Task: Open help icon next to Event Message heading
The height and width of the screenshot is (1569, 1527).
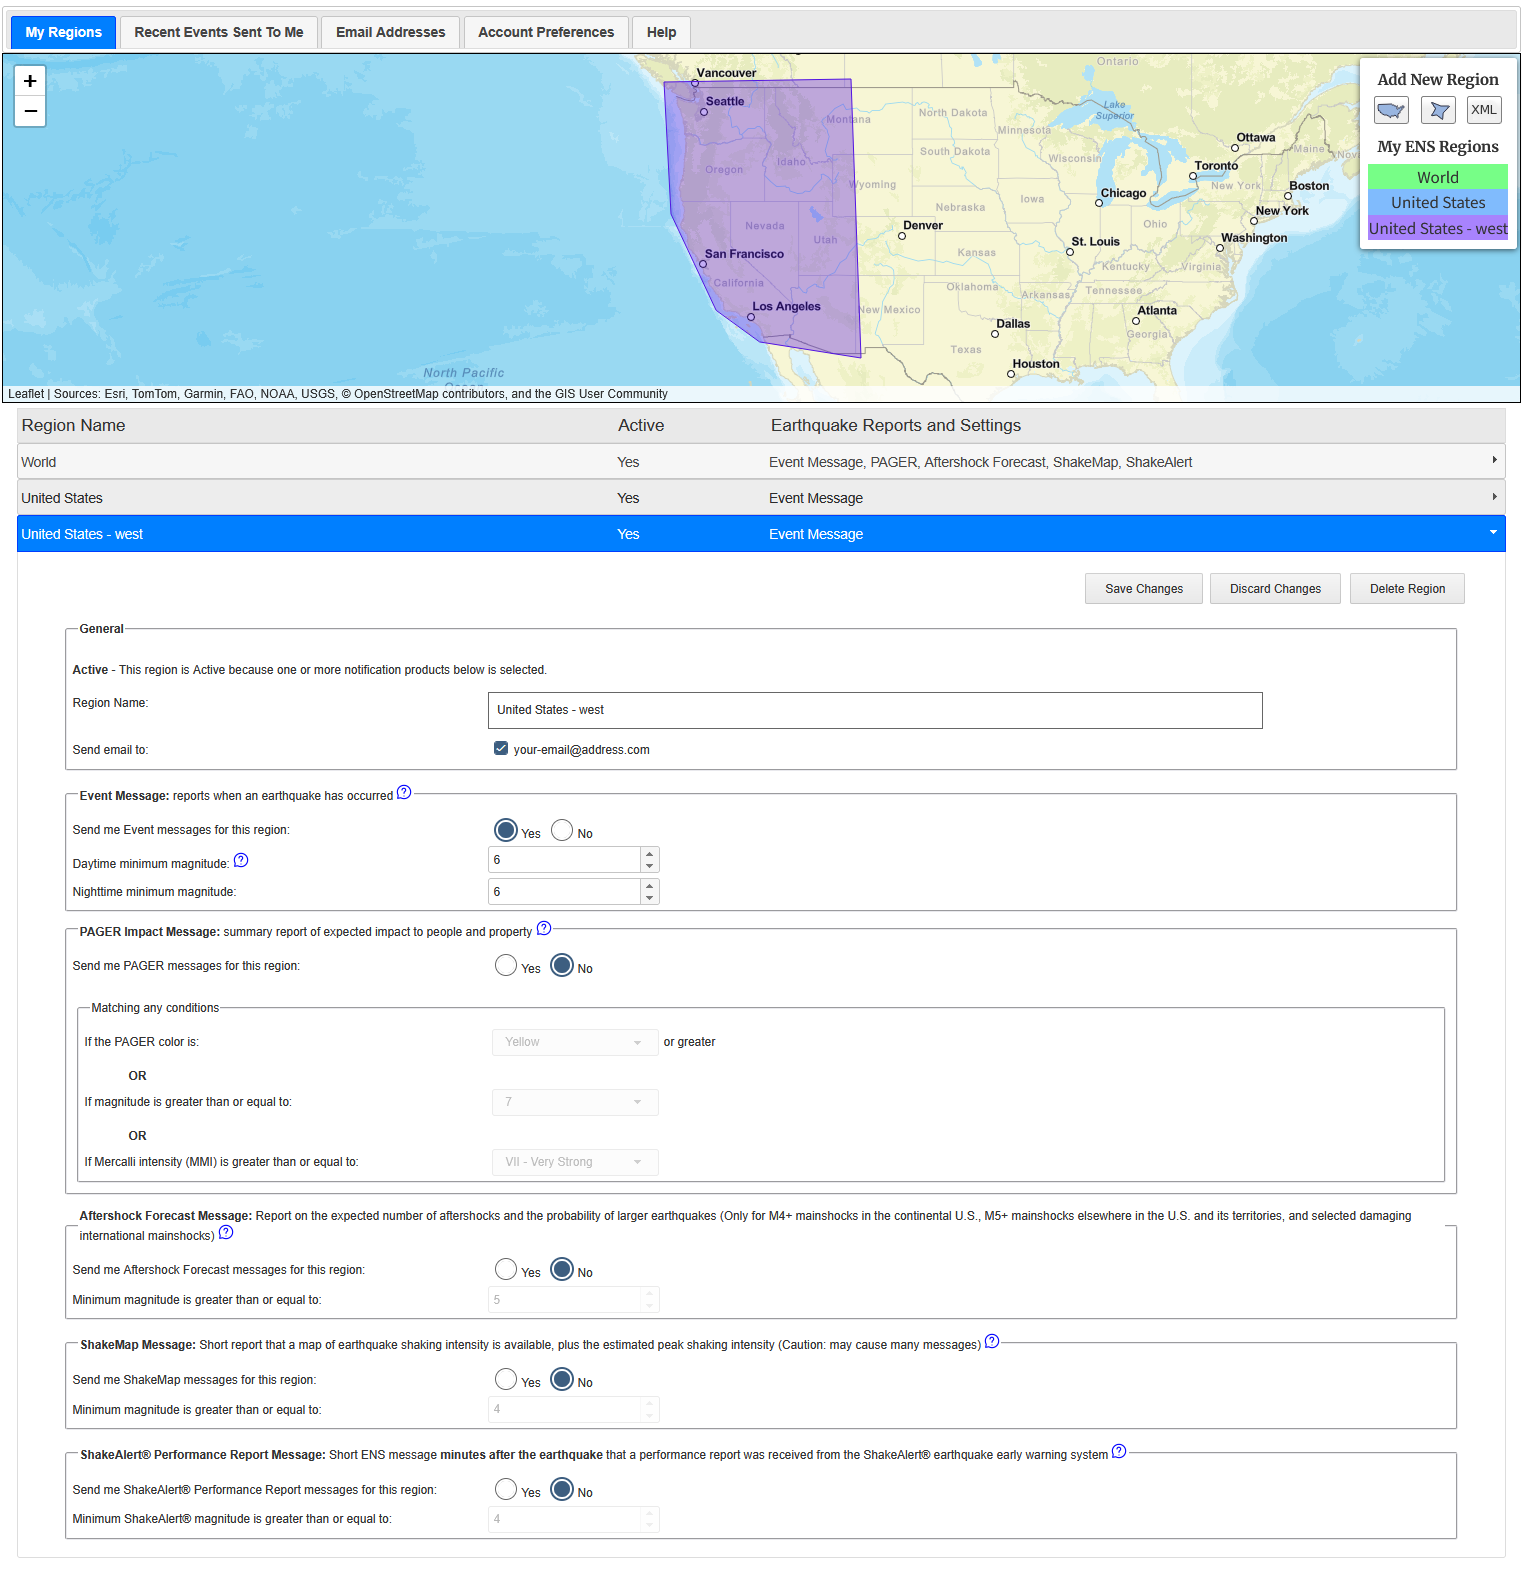Action: [404, 793]
